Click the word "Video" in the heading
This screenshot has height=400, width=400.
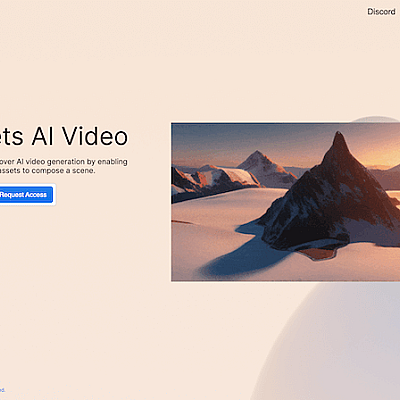coord(95,137)
